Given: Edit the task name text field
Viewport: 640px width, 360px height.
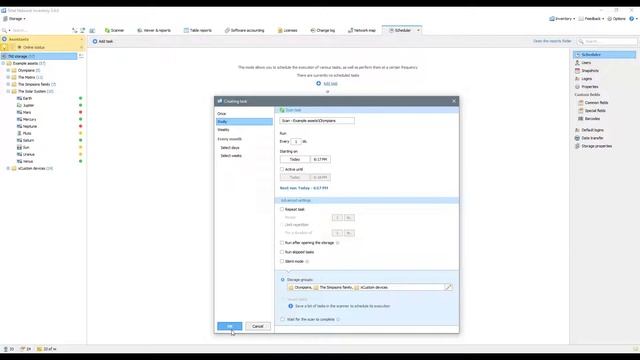Looking at the screenshot, I should click(317, 121).
